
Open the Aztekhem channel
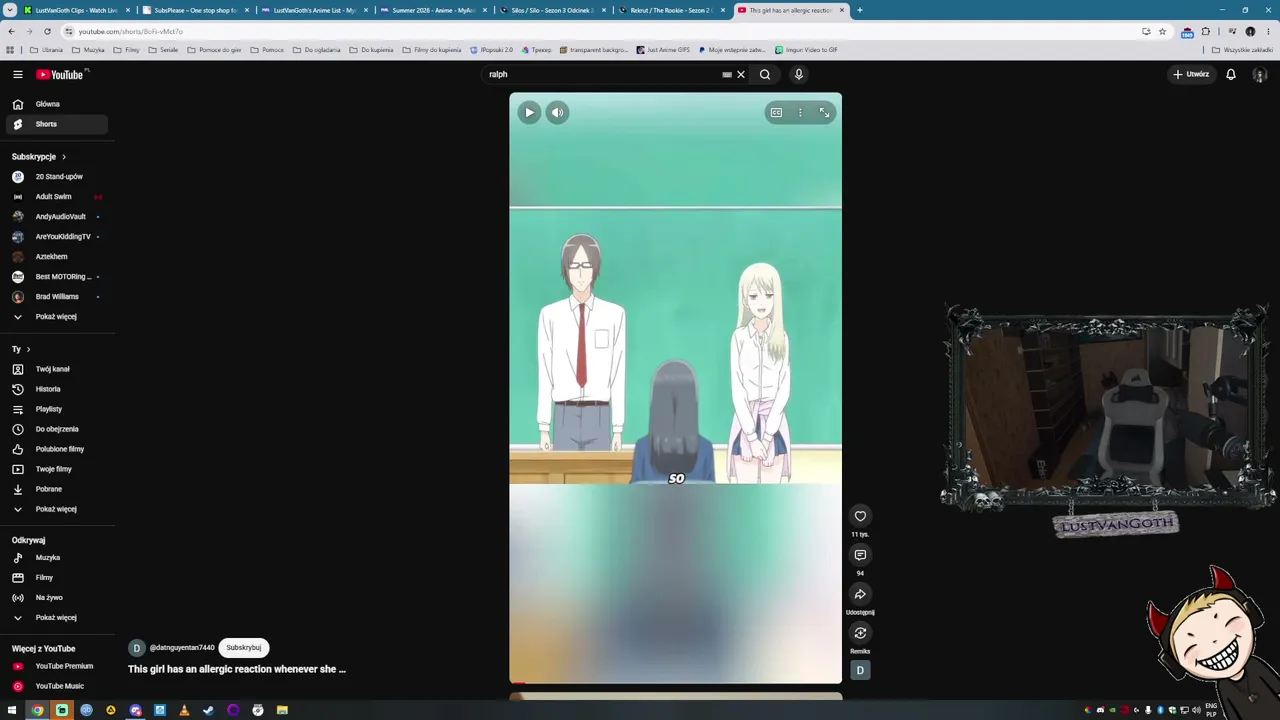click(57, 257)
